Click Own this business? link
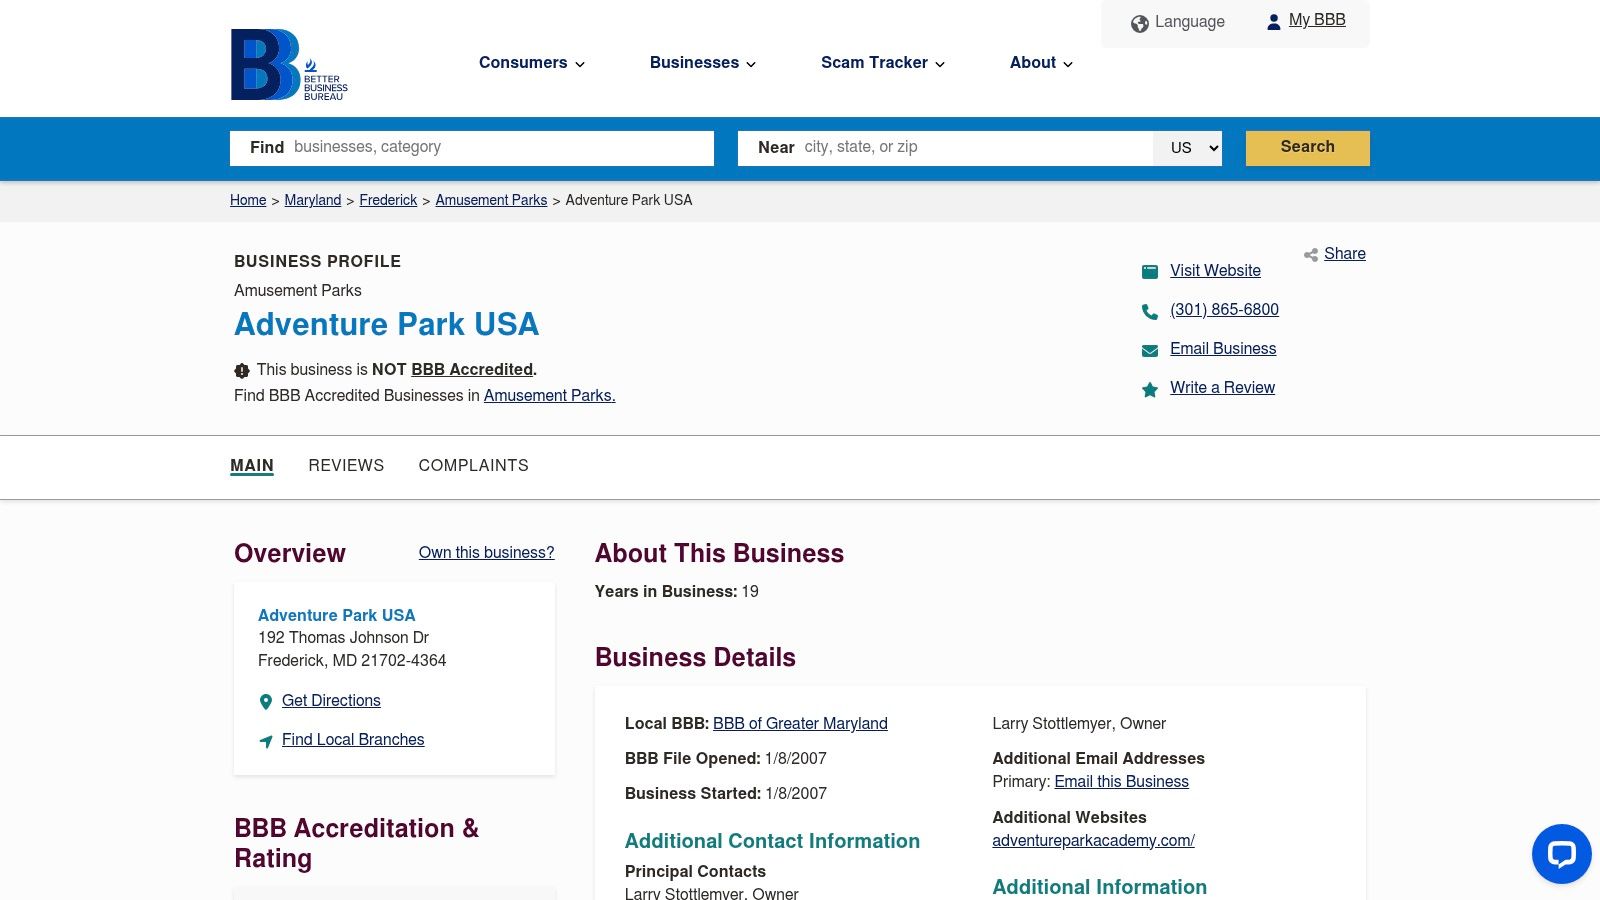The height and width of the screenshot is (900, 1600). [x=486, y=553]
